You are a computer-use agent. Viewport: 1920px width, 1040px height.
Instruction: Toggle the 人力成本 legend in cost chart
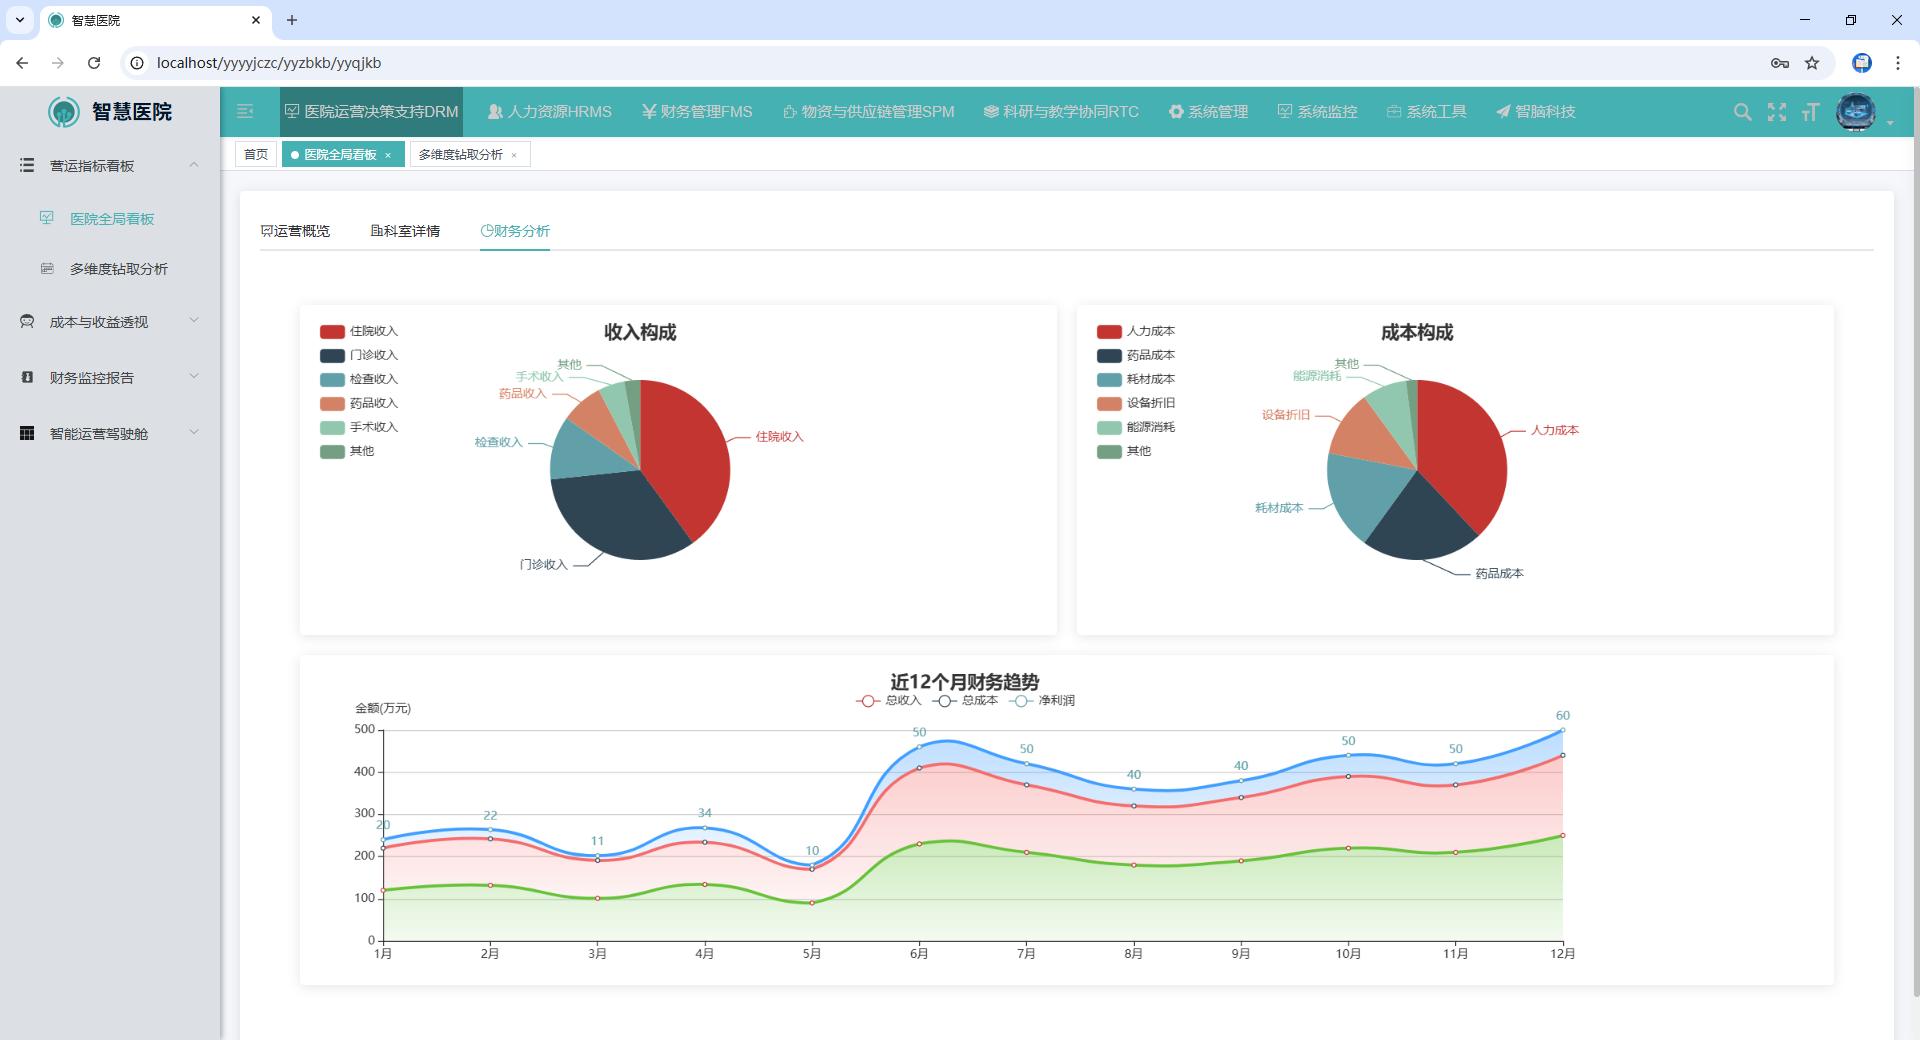[x=1136, y=331]
